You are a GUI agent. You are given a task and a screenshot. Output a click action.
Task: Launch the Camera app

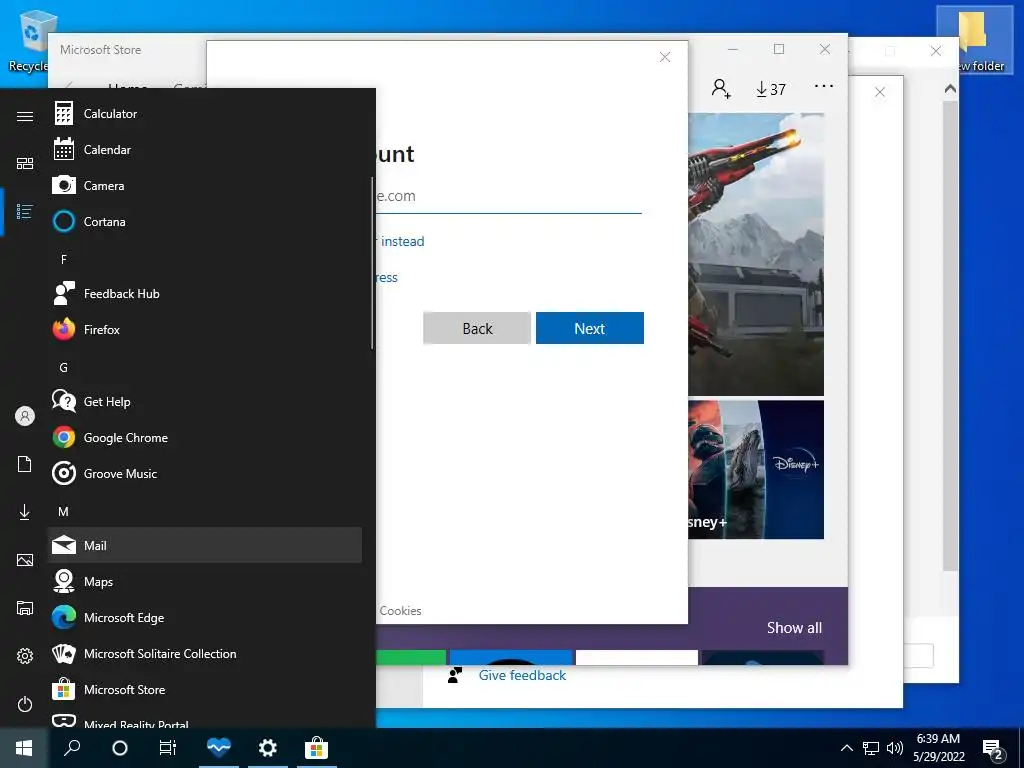(x=204, y=185)
